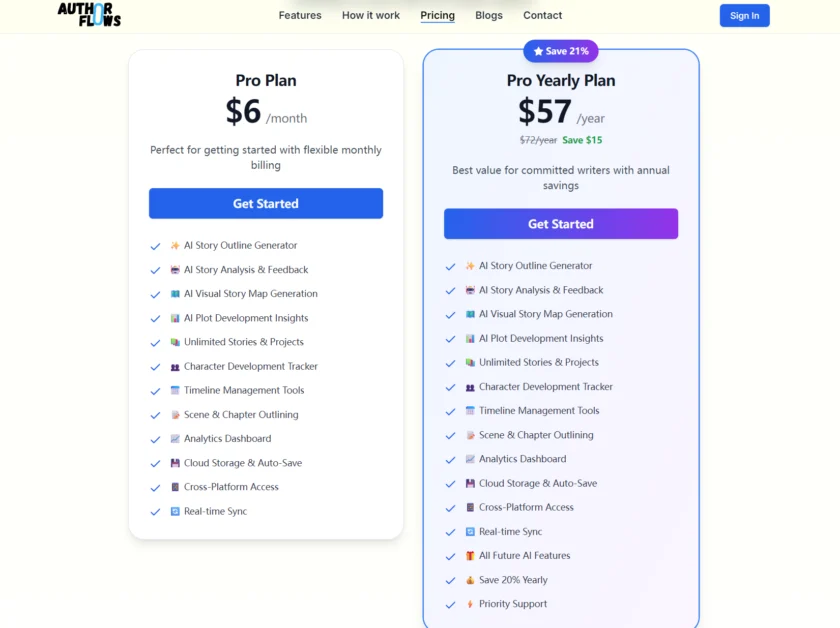
Task: Select the Pricing navigation tab
Action: click(437, 15)
